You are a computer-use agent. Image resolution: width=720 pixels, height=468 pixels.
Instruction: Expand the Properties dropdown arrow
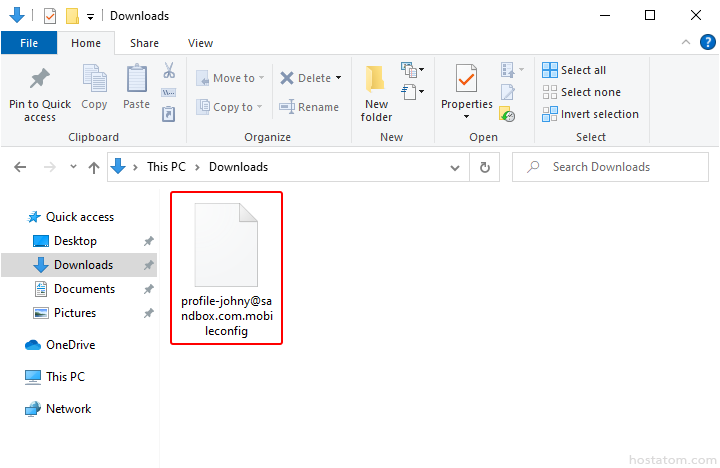(x=467, y=117)
